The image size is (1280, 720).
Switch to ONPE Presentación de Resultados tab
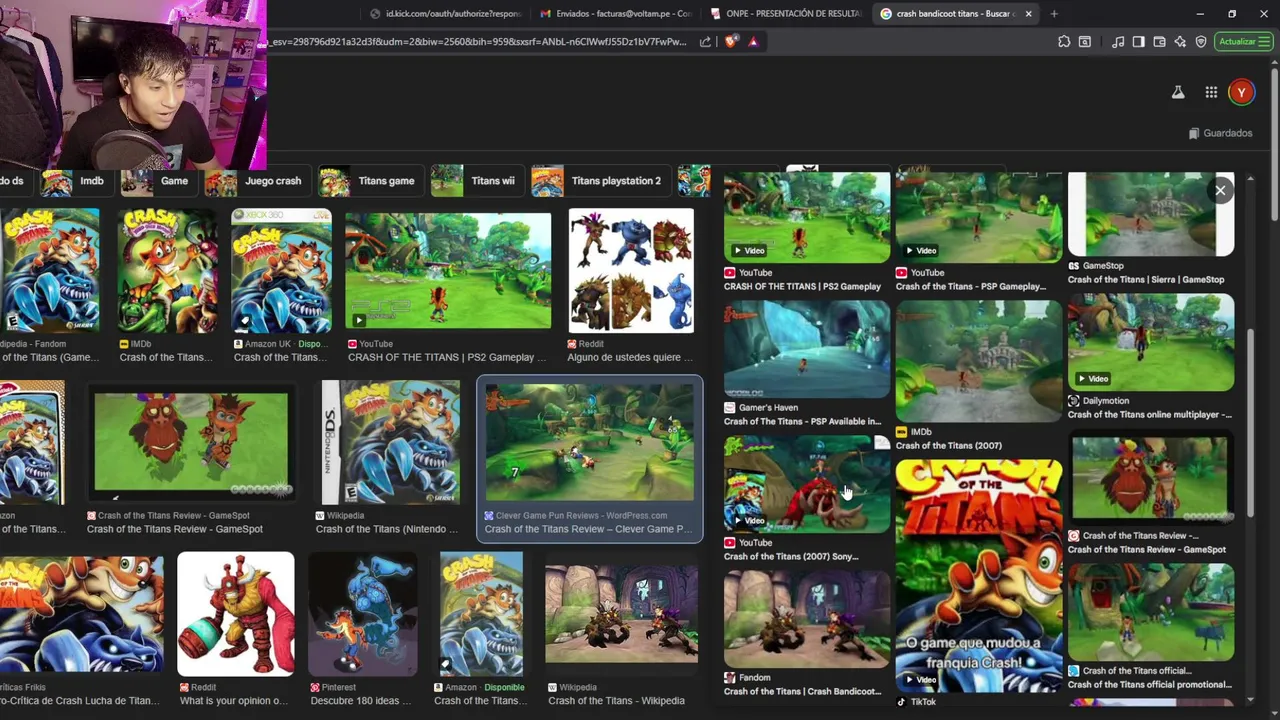click(x=786, y=13)
